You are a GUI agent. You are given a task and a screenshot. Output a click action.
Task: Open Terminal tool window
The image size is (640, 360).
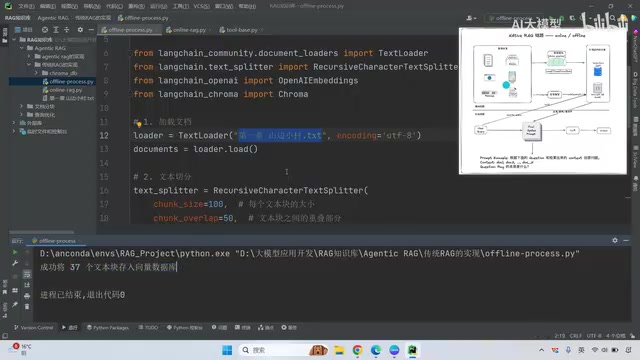243,327
